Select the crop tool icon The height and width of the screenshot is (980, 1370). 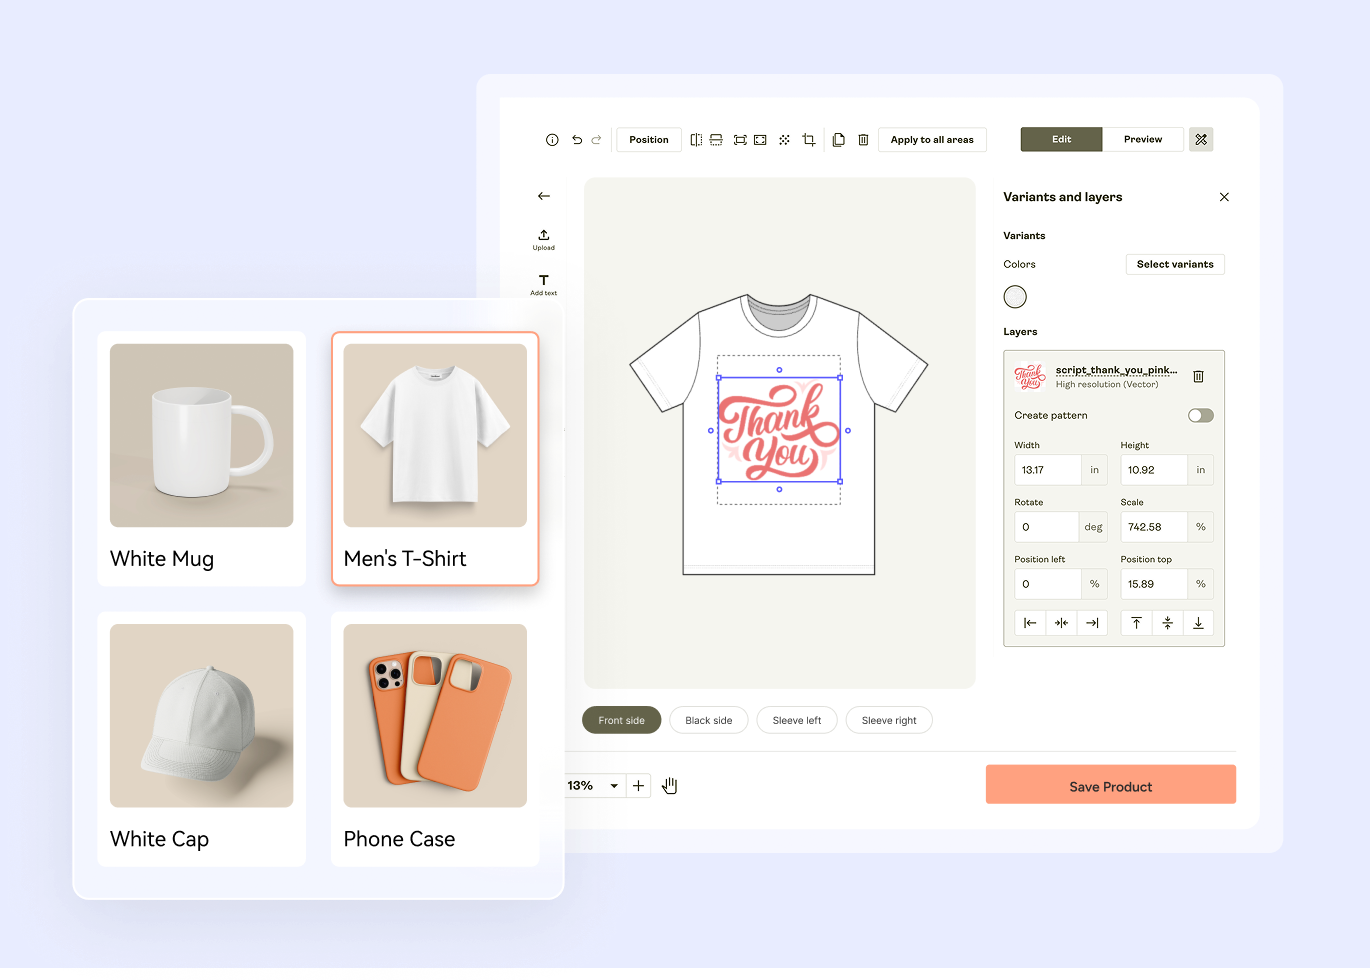[x=809, y=140]
